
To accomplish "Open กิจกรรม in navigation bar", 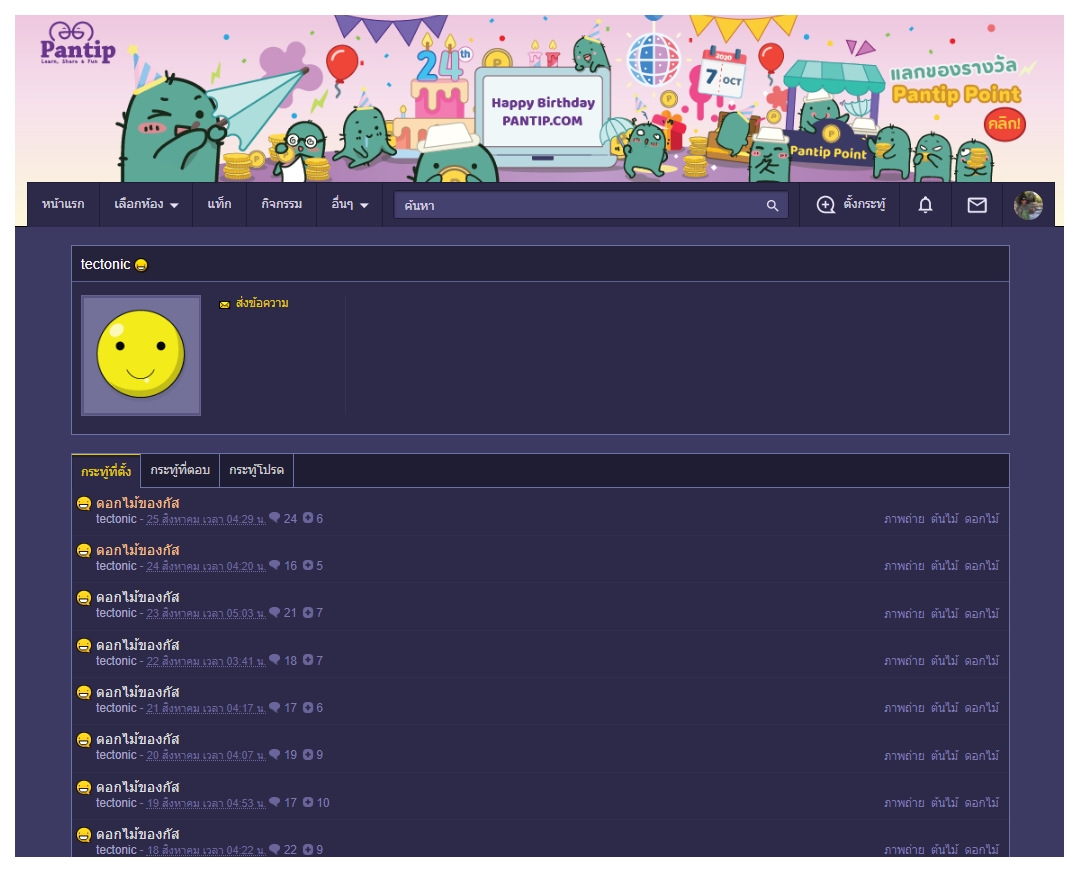I will (281, 204).
